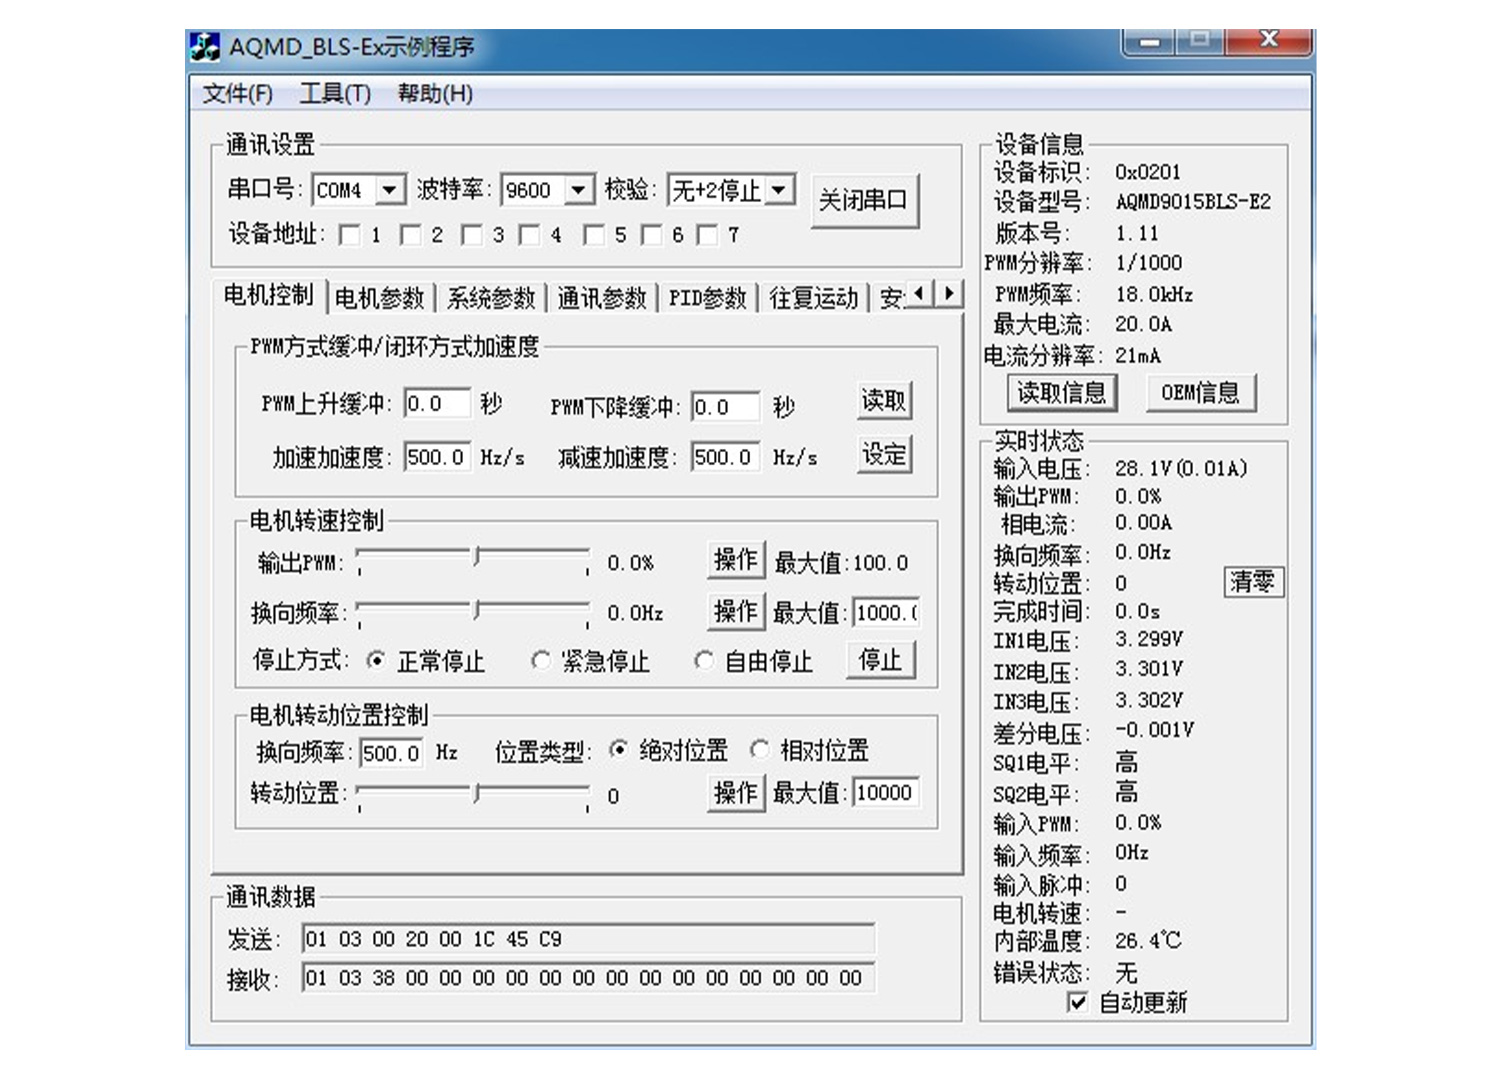Check device address 4 checkbox

[x=530, y=235]
